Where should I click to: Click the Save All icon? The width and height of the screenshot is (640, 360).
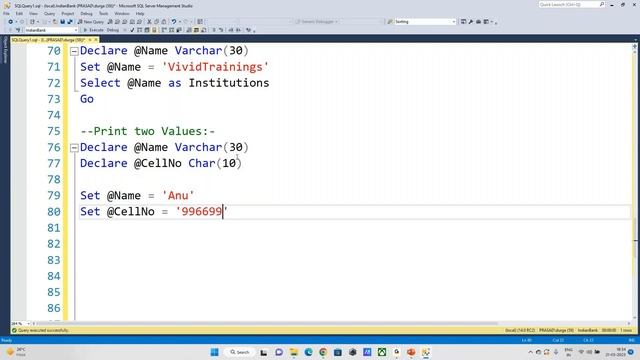click(70, 22)
